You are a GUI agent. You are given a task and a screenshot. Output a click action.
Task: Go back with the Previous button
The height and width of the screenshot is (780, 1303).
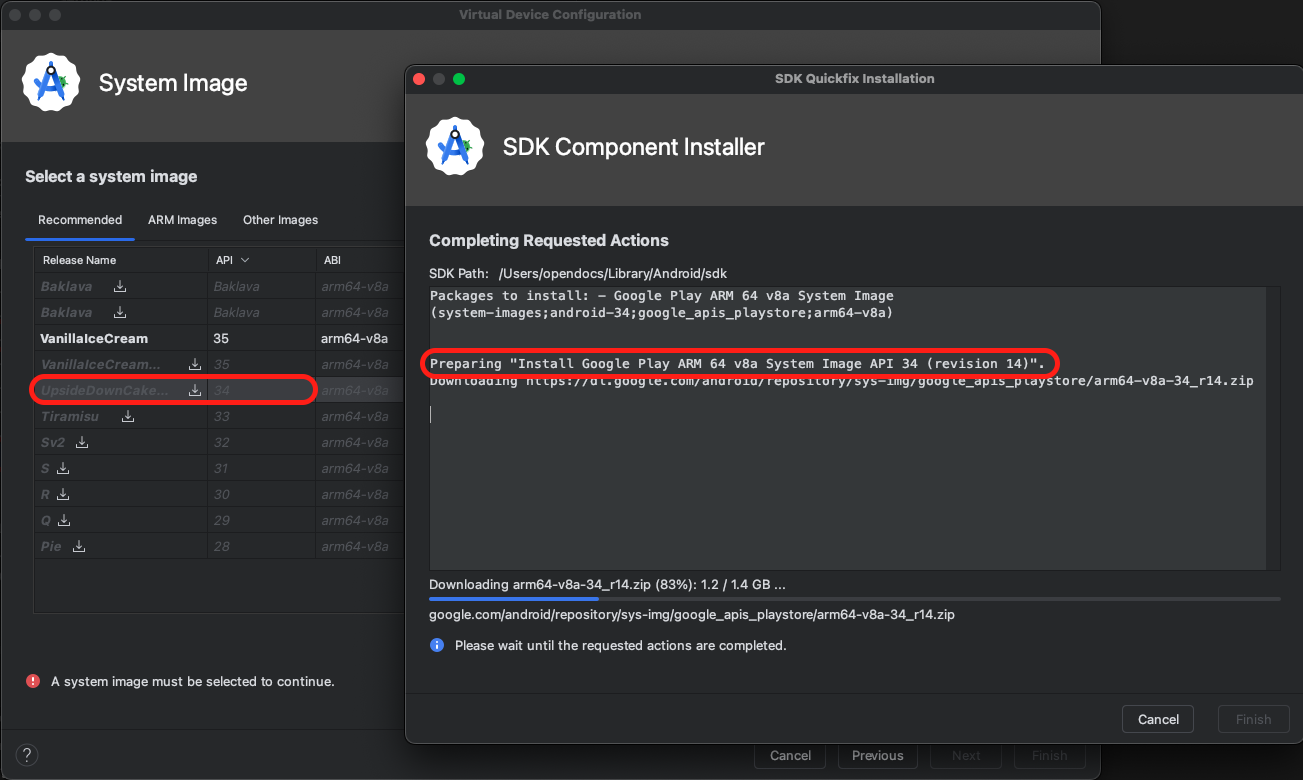878,756
